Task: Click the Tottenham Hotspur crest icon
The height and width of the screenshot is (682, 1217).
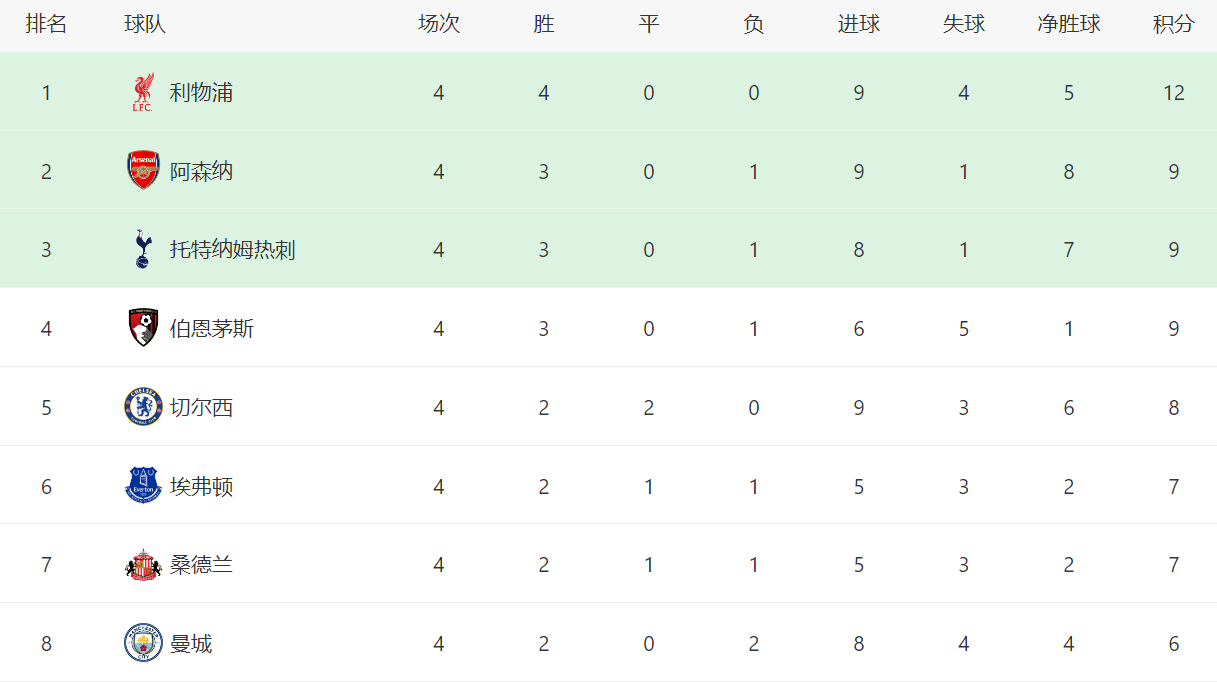Action: point(143,249)
